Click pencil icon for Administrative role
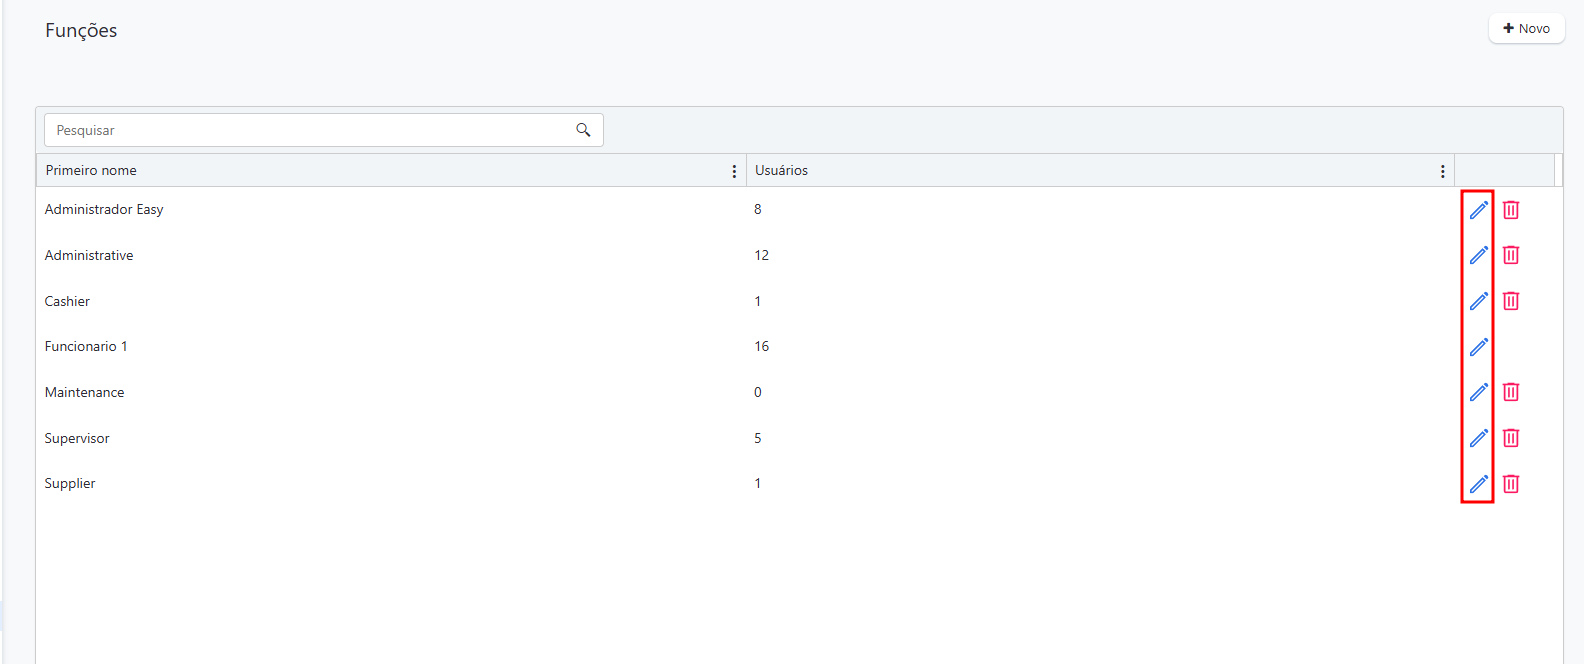The image size is (1584, 664). 1478,256
